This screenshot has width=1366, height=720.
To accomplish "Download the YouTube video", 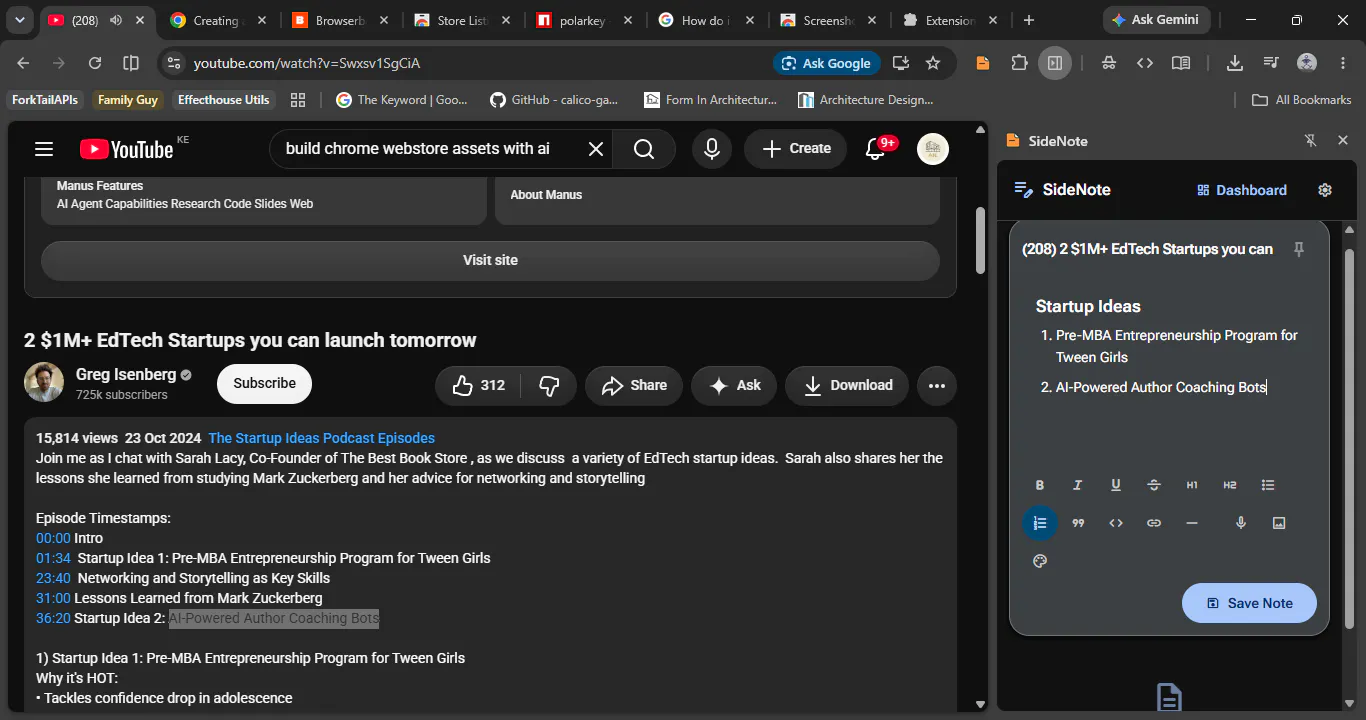I will [848, 385].
